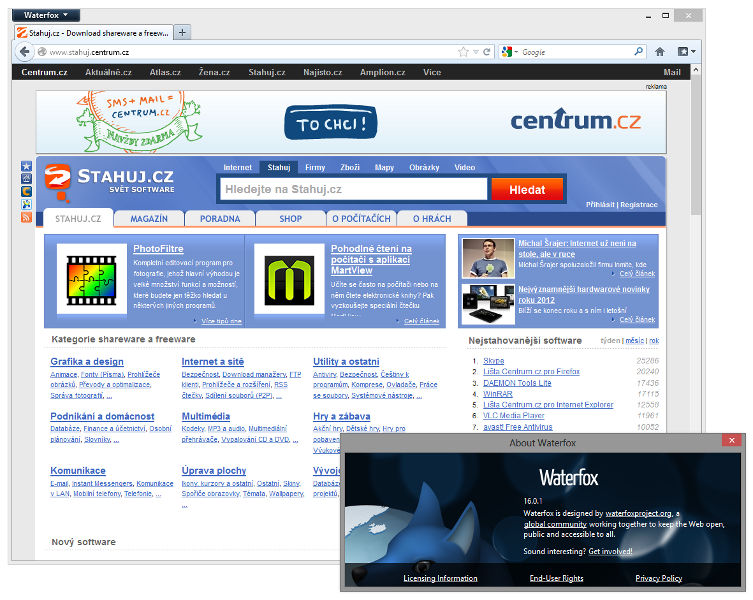Show downloads for rok period
753x600 pixels.
tap(654, 341)
